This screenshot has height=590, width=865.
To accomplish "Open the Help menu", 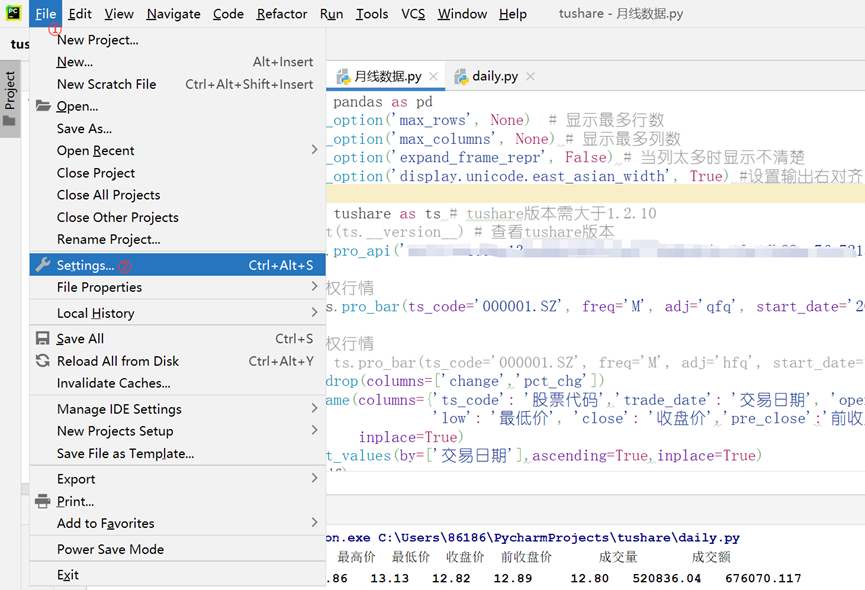I will [513, 14].
